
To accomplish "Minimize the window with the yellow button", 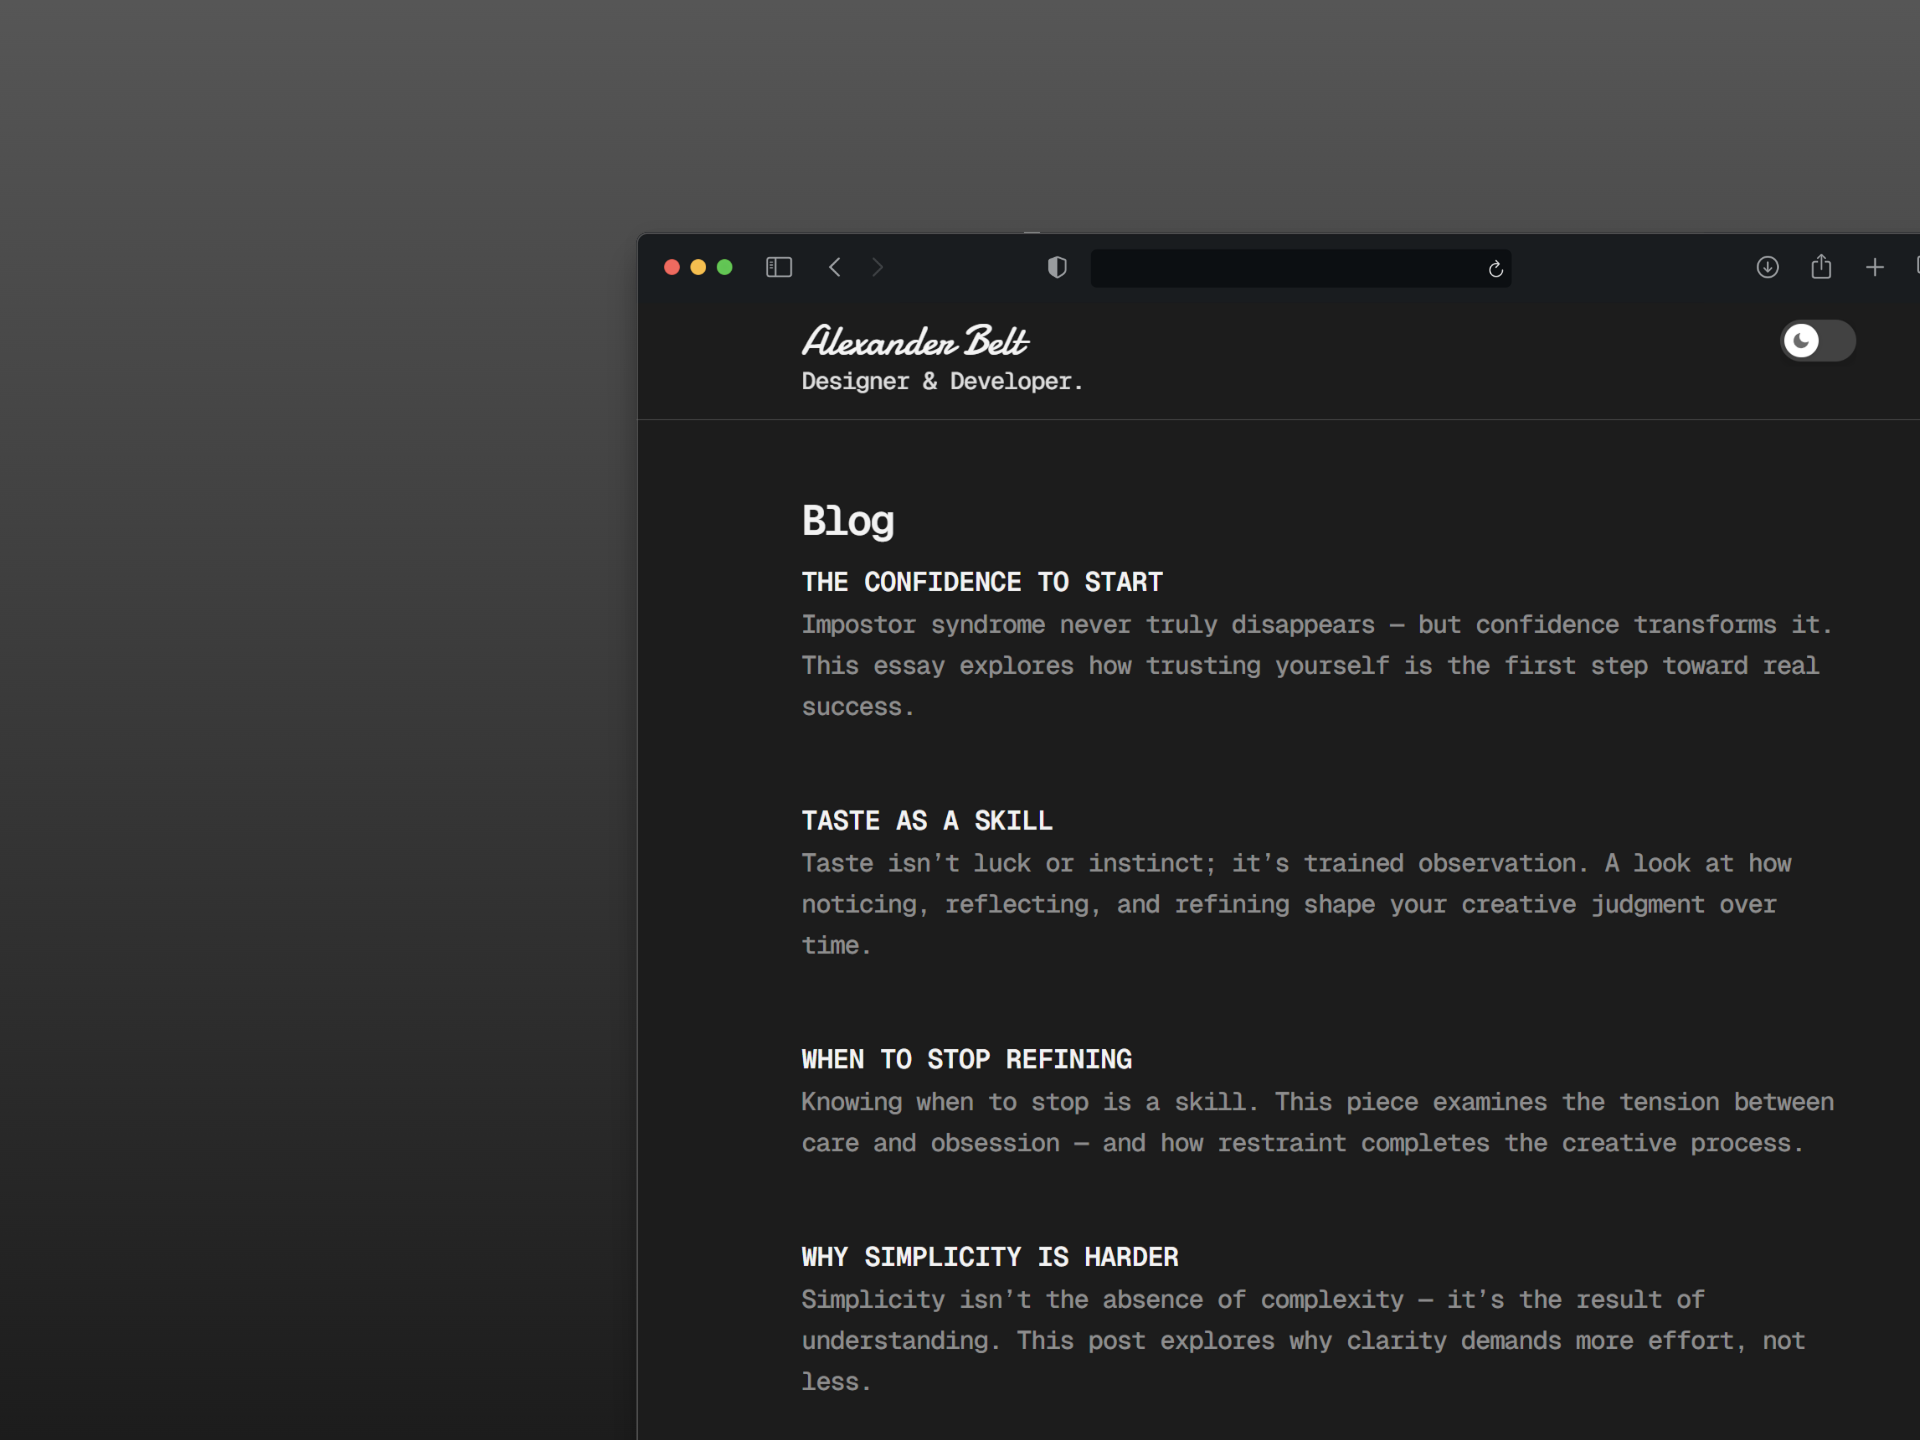I will coord(698,267).
